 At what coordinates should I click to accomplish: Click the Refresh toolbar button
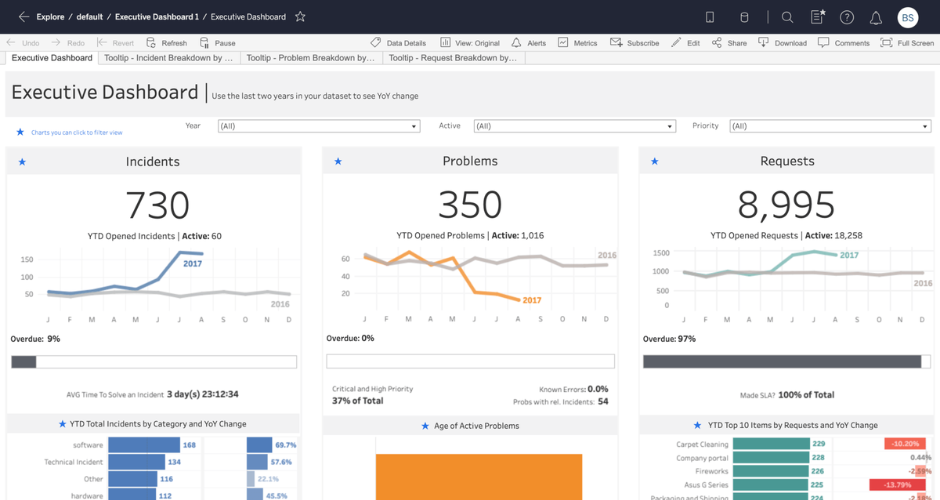point(167,43)
